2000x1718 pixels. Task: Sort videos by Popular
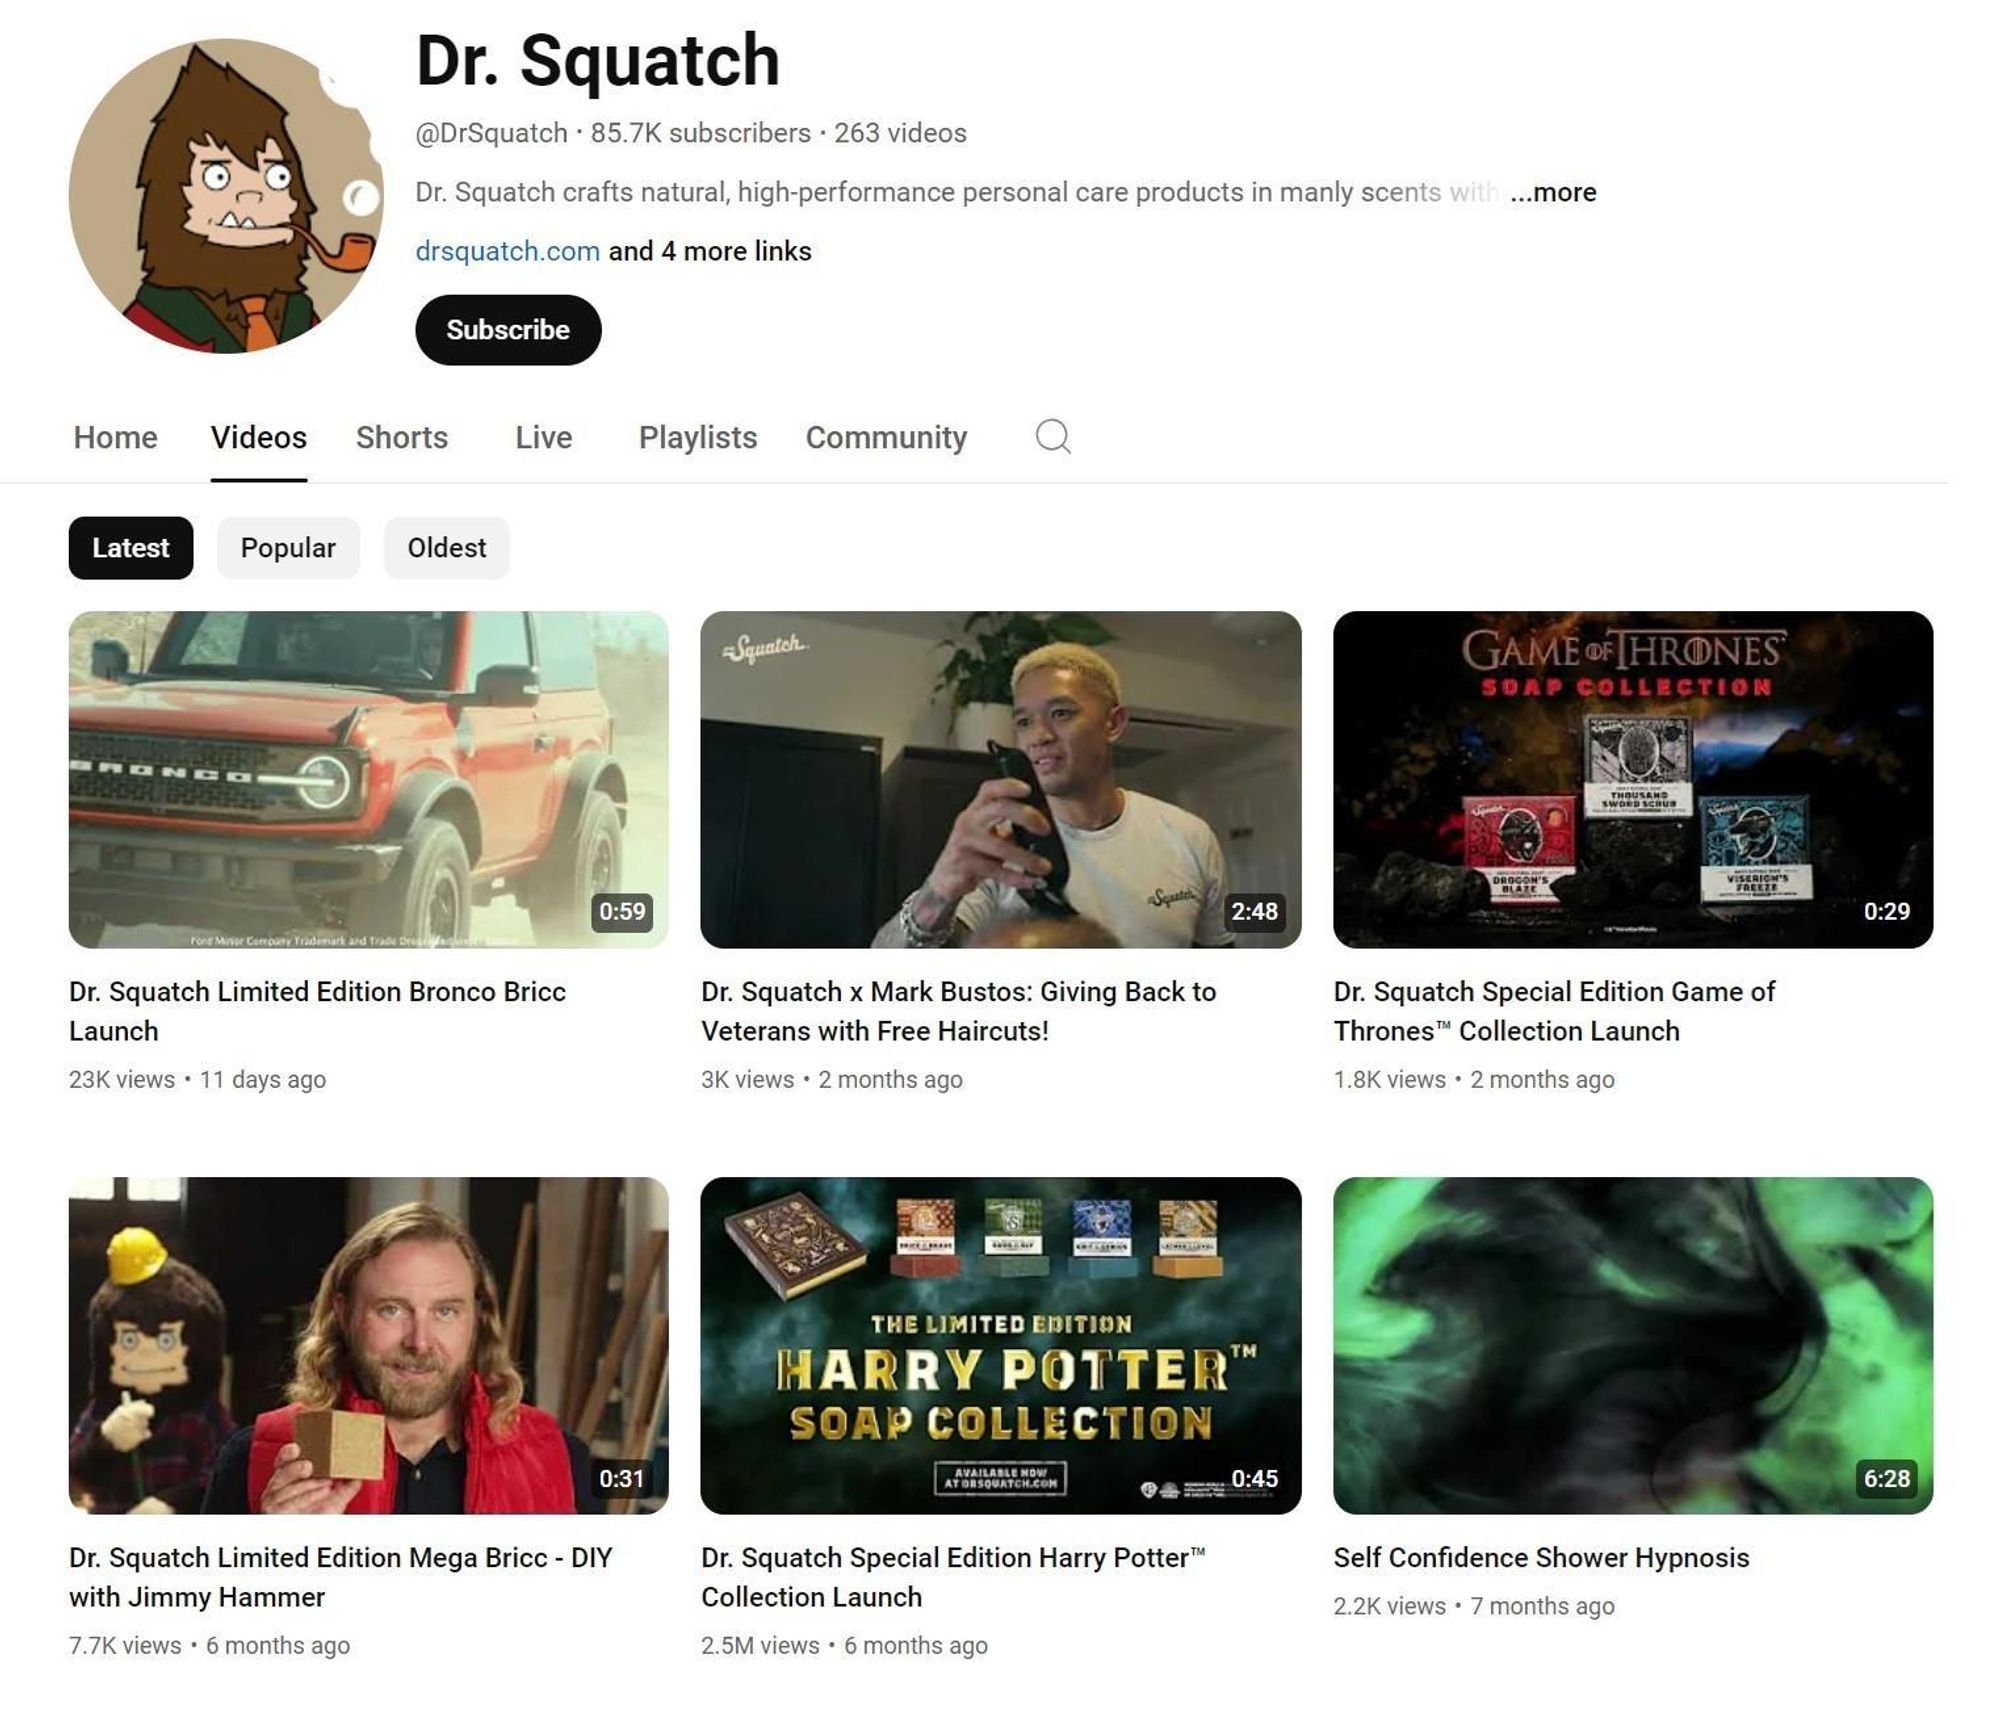[288, 548]
